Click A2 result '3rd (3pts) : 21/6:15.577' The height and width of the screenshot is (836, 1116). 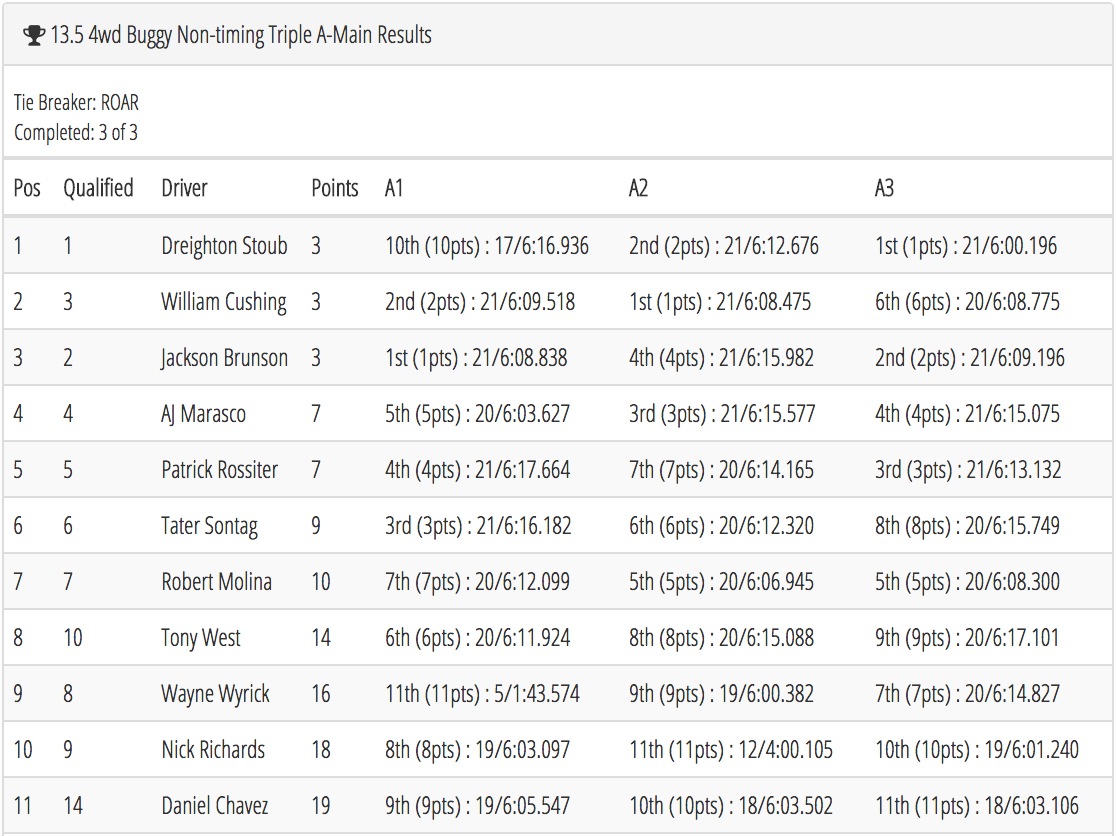coord(722,413)
